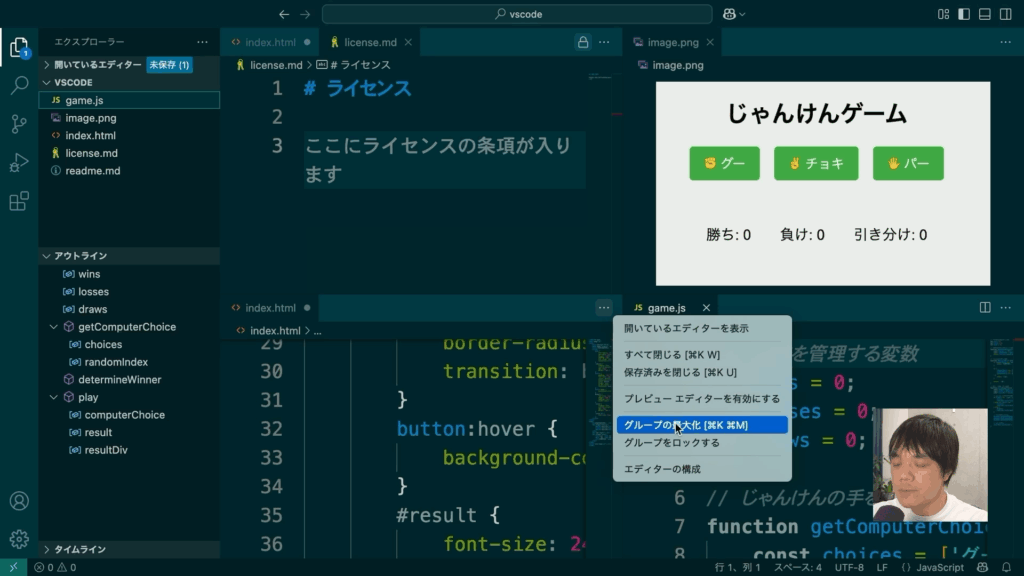Image resolution: width=1024 pixels, height=576 pixels.
Task: Switch to the image.png tab
Action: pyautogui.click(x=672, y=43)
